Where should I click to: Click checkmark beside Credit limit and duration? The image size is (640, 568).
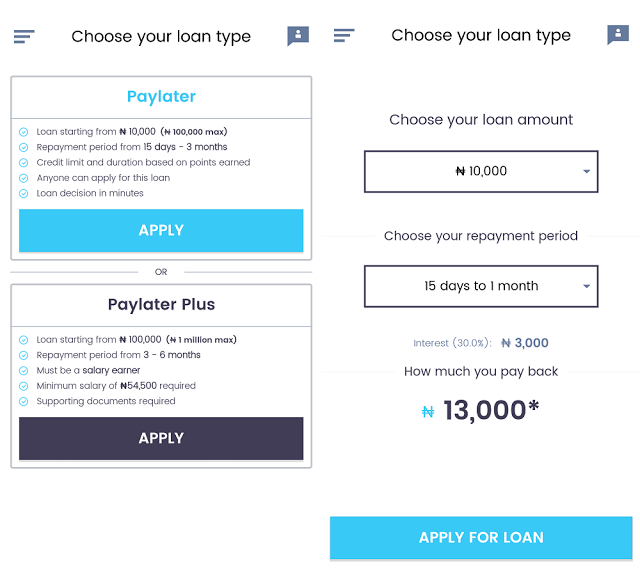point(24,163)
